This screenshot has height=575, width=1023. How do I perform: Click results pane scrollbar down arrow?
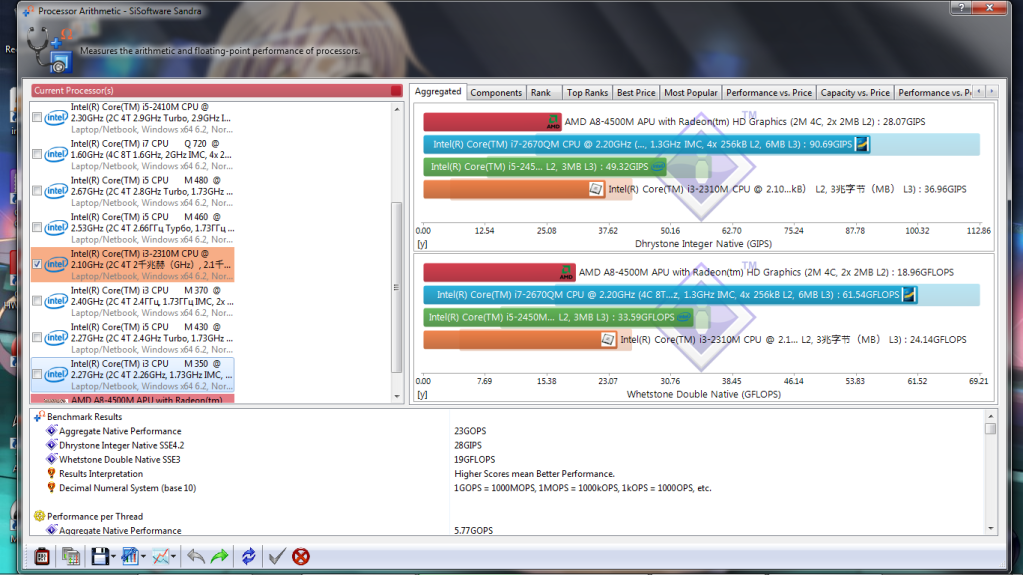pyautogui.click(x=990, y=529)
